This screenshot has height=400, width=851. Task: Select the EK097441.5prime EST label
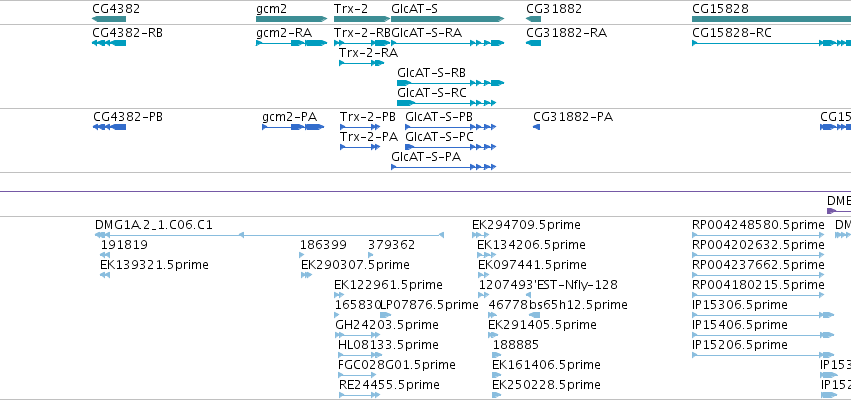pos(532,265)
